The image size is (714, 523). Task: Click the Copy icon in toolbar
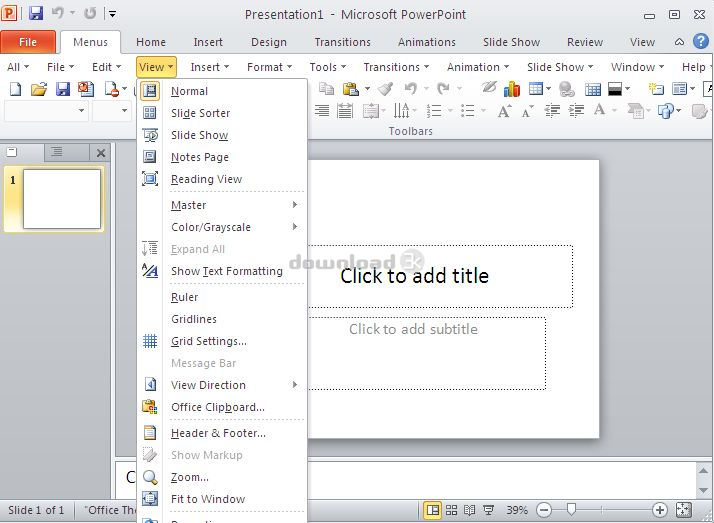326,88
